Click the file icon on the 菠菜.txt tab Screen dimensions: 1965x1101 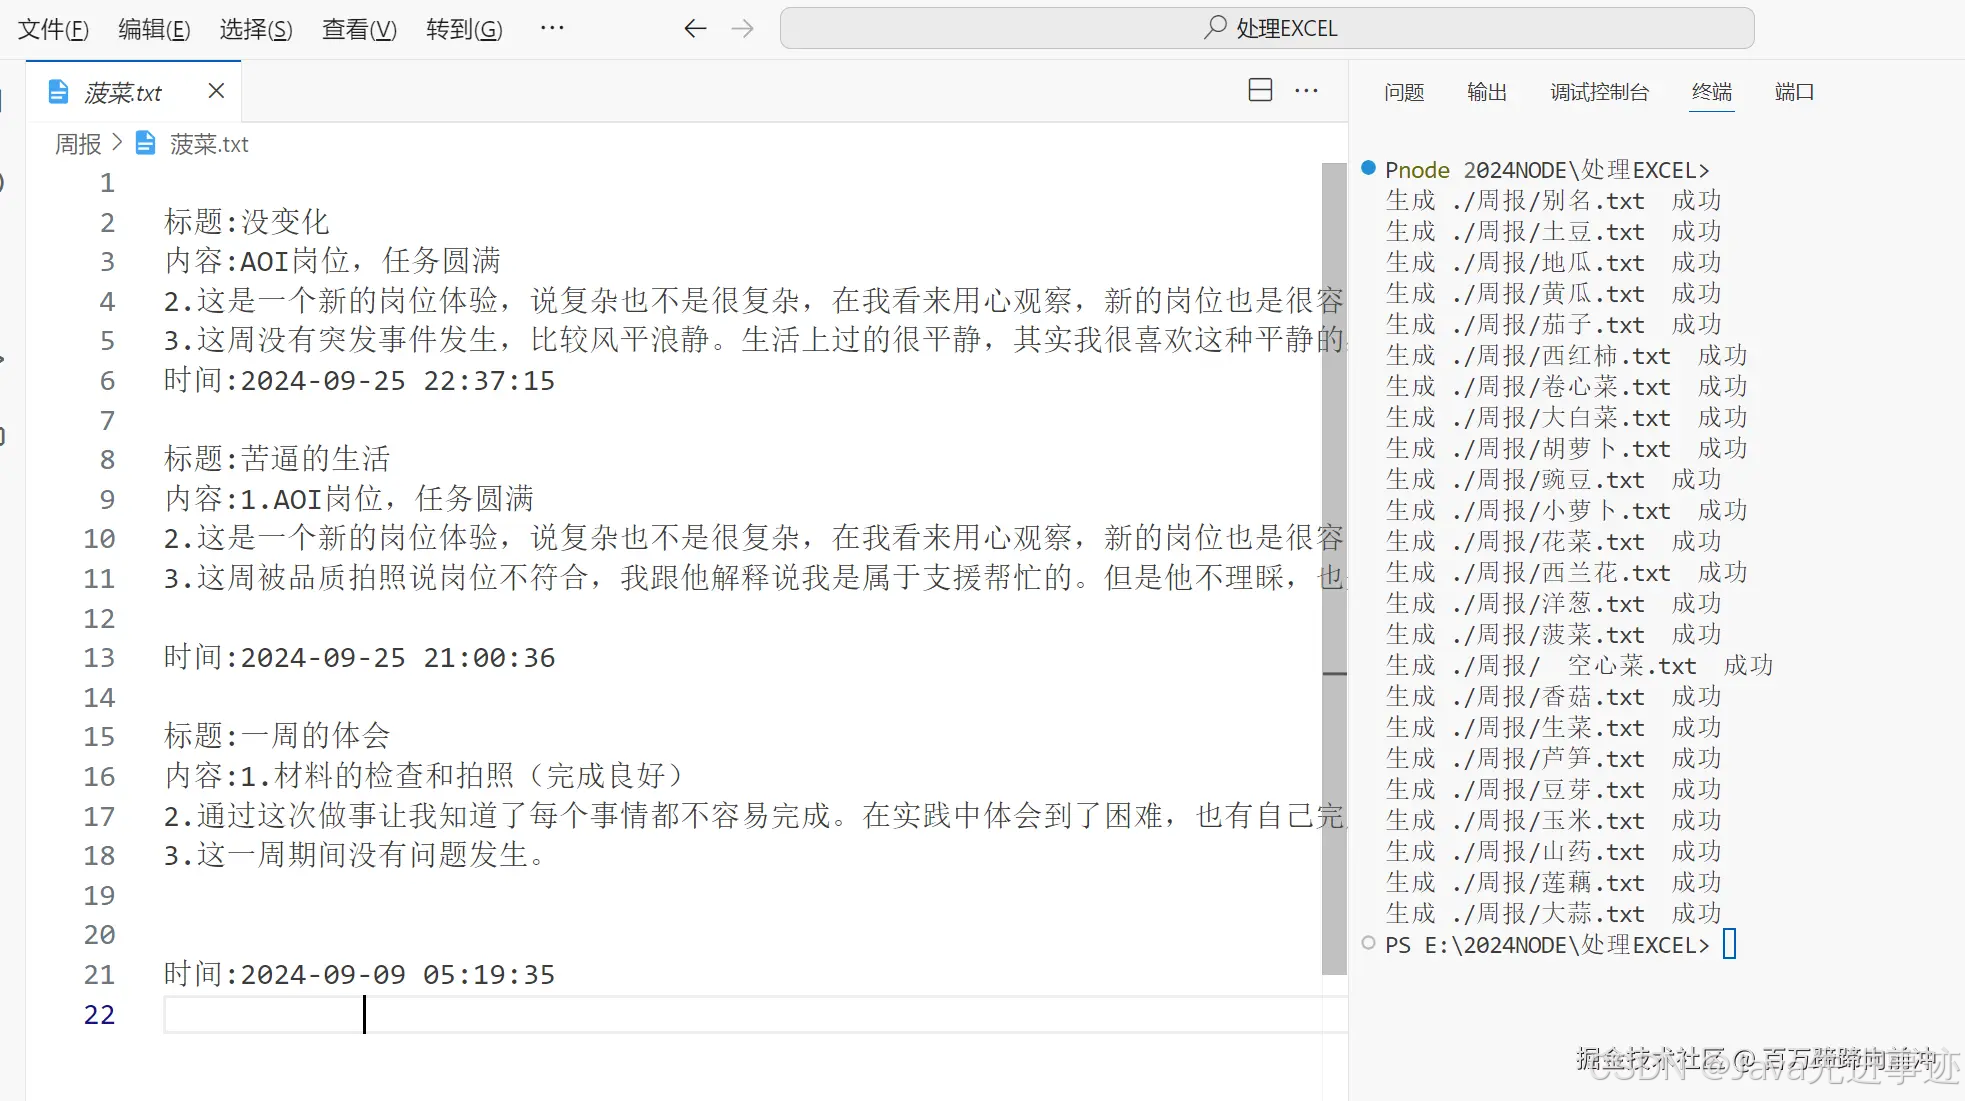(57, 91)
